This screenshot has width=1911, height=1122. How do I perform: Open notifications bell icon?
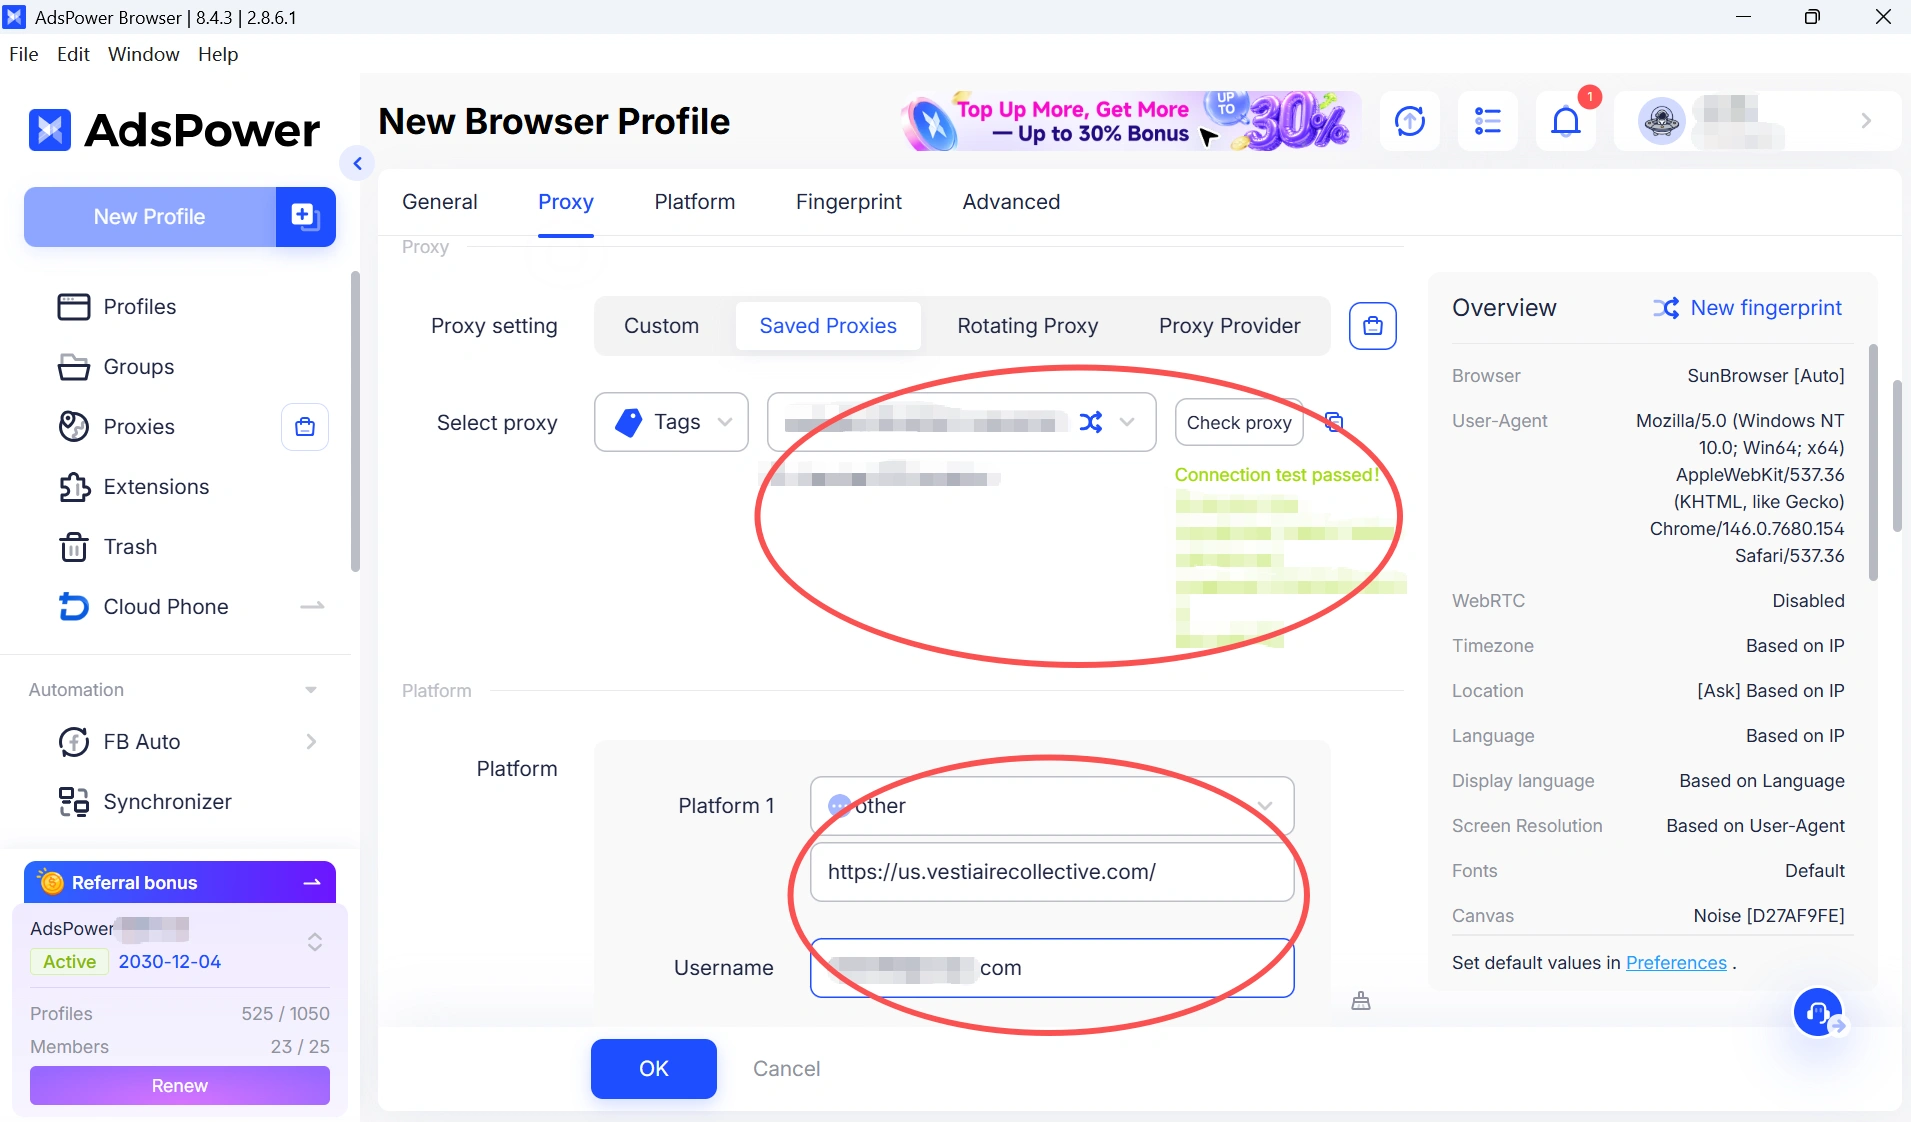pyautogui.click(x=1566, y=121)
